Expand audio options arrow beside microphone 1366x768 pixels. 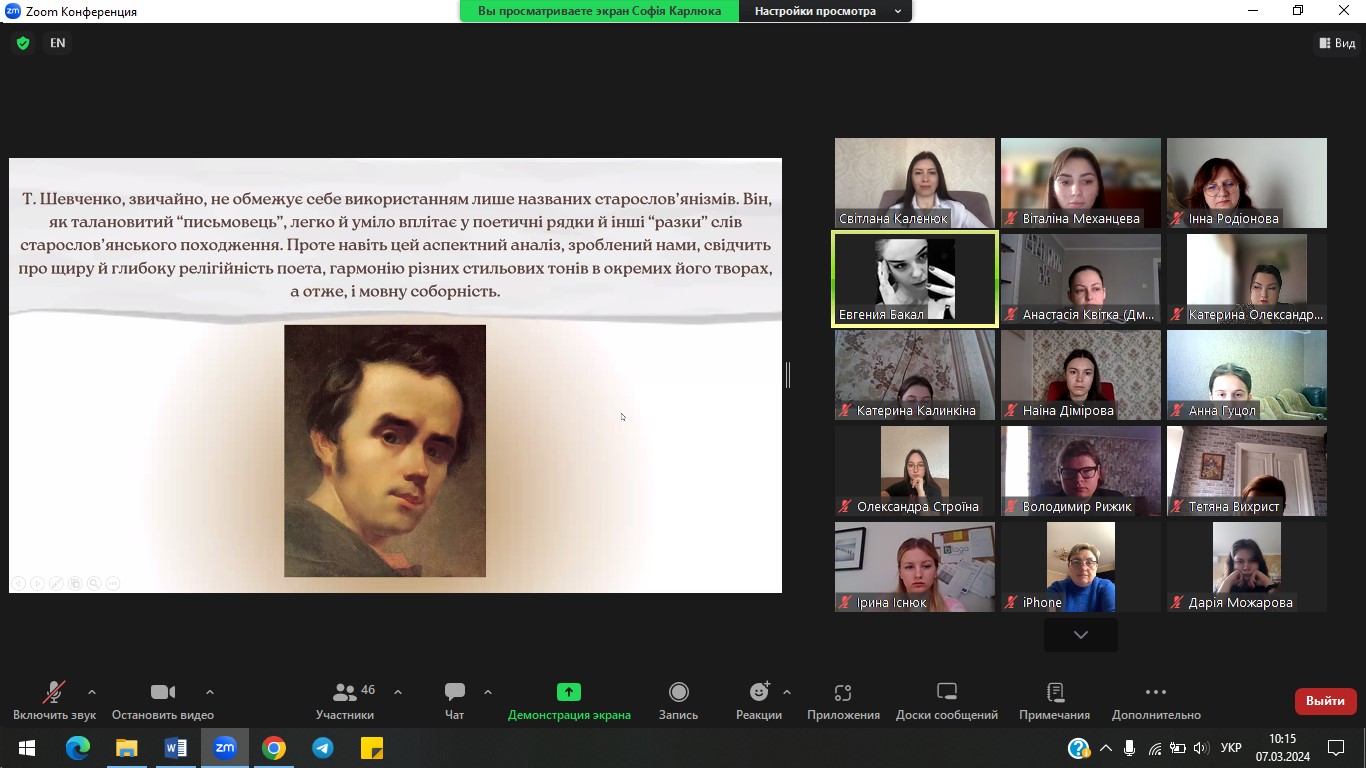click(92, 692)
